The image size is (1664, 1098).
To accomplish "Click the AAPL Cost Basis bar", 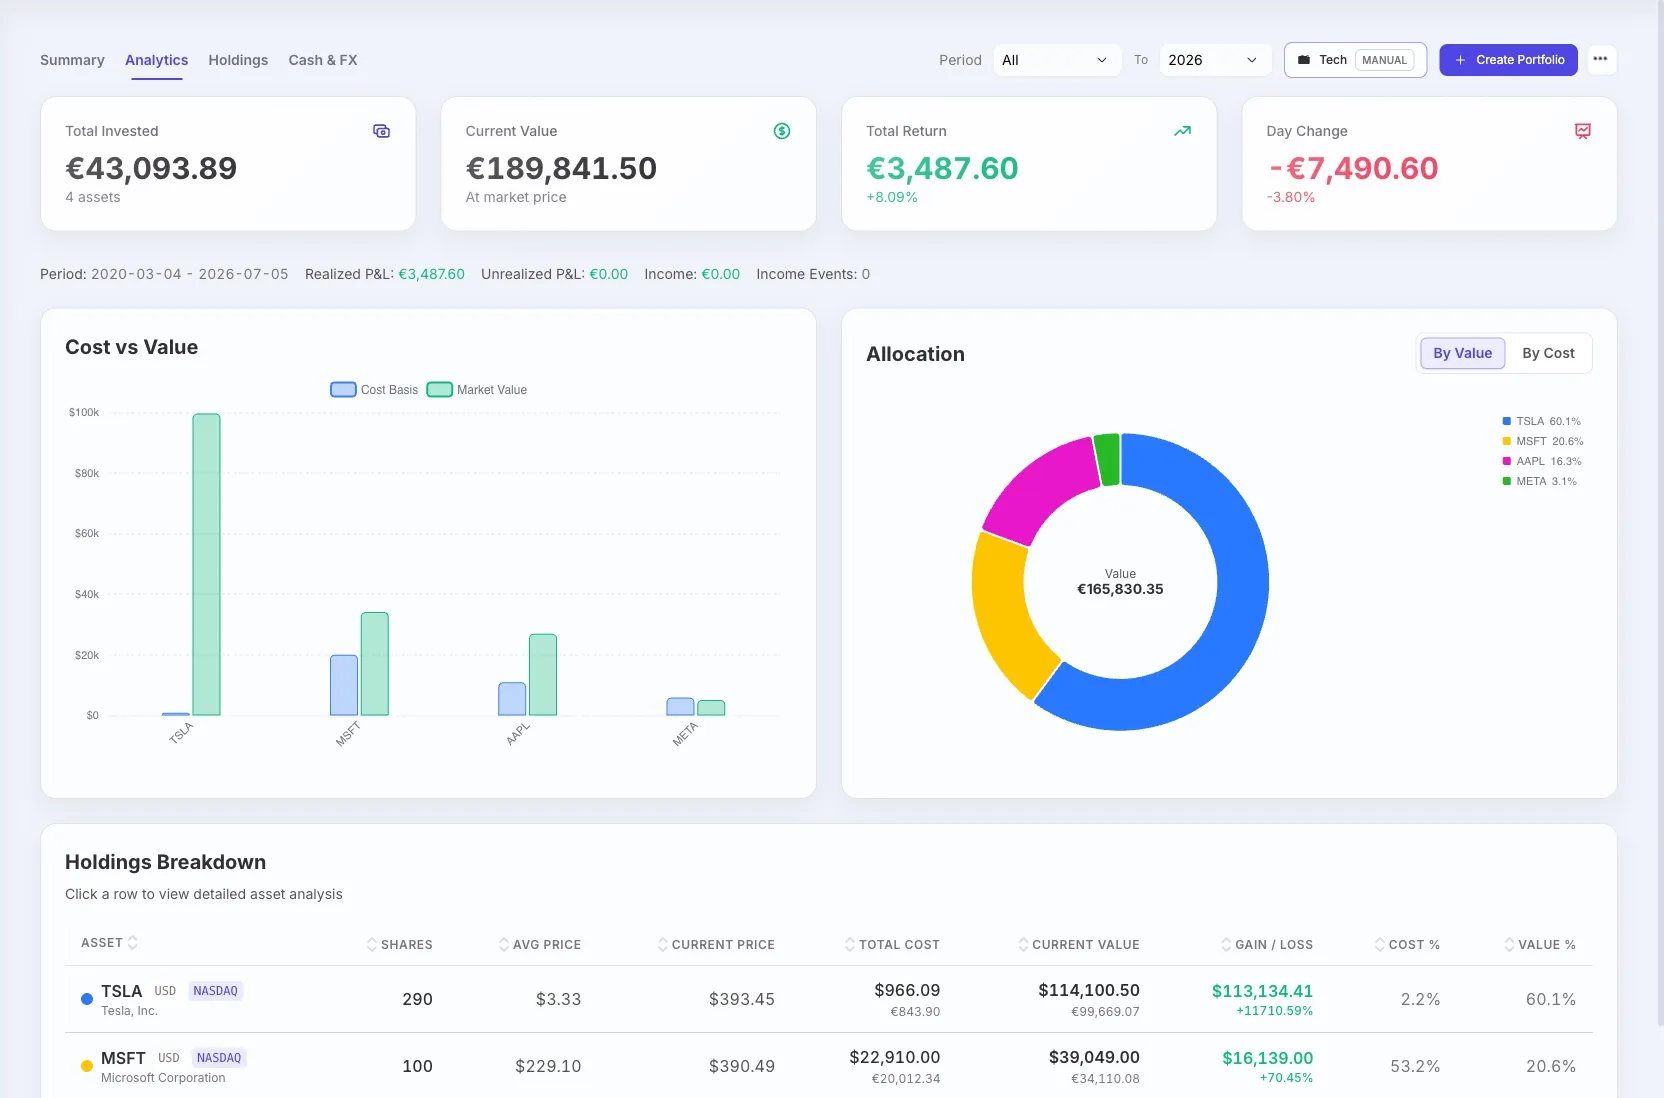I will 512,699.
